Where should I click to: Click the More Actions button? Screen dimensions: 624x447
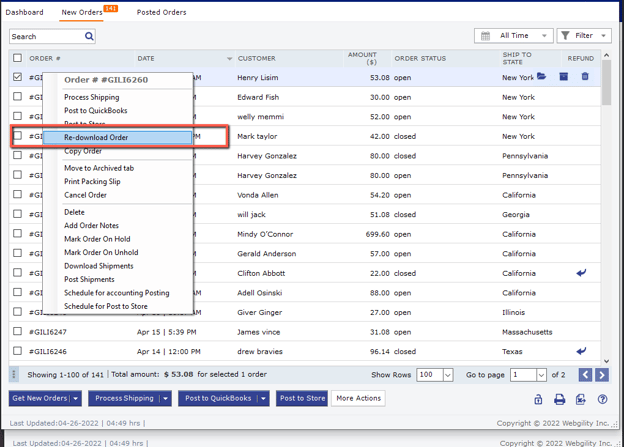click(358, 398)
